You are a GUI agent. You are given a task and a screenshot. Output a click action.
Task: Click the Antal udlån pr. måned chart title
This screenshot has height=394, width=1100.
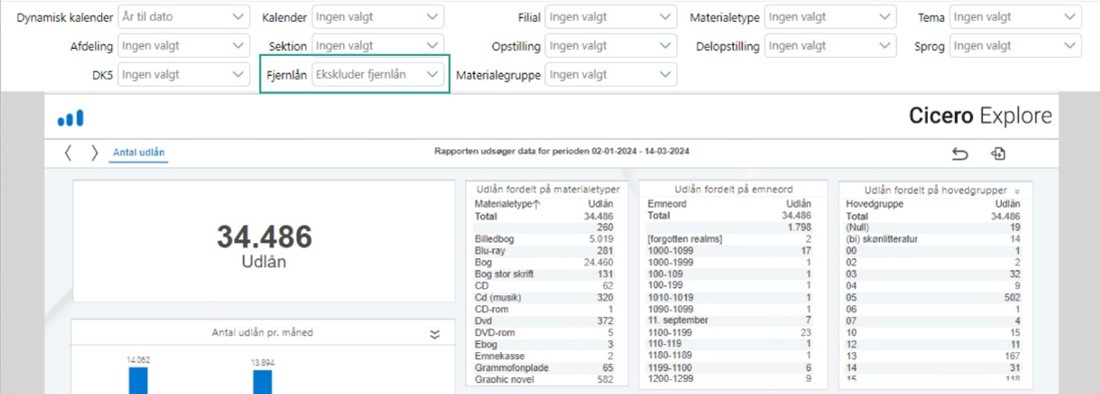pyautogui.click(x=262, y=333)
